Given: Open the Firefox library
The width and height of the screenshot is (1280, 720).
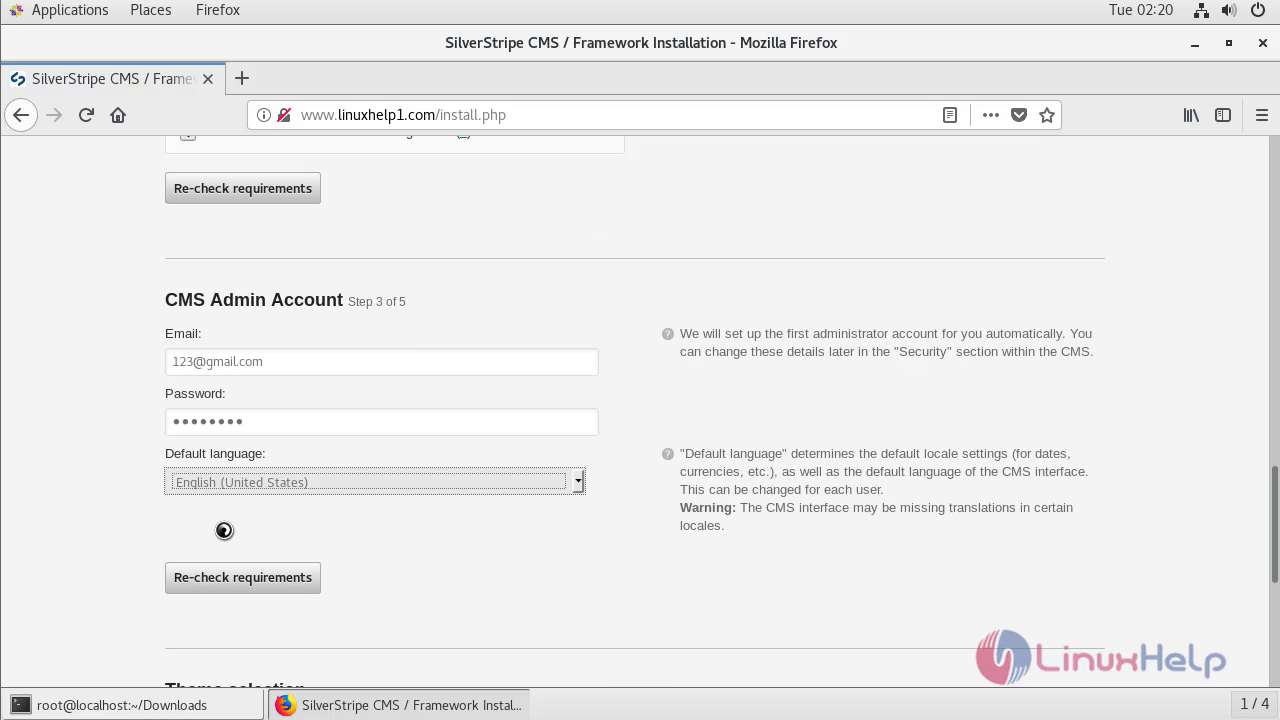Looking at the screenshot, I should tap(1191, 115).
